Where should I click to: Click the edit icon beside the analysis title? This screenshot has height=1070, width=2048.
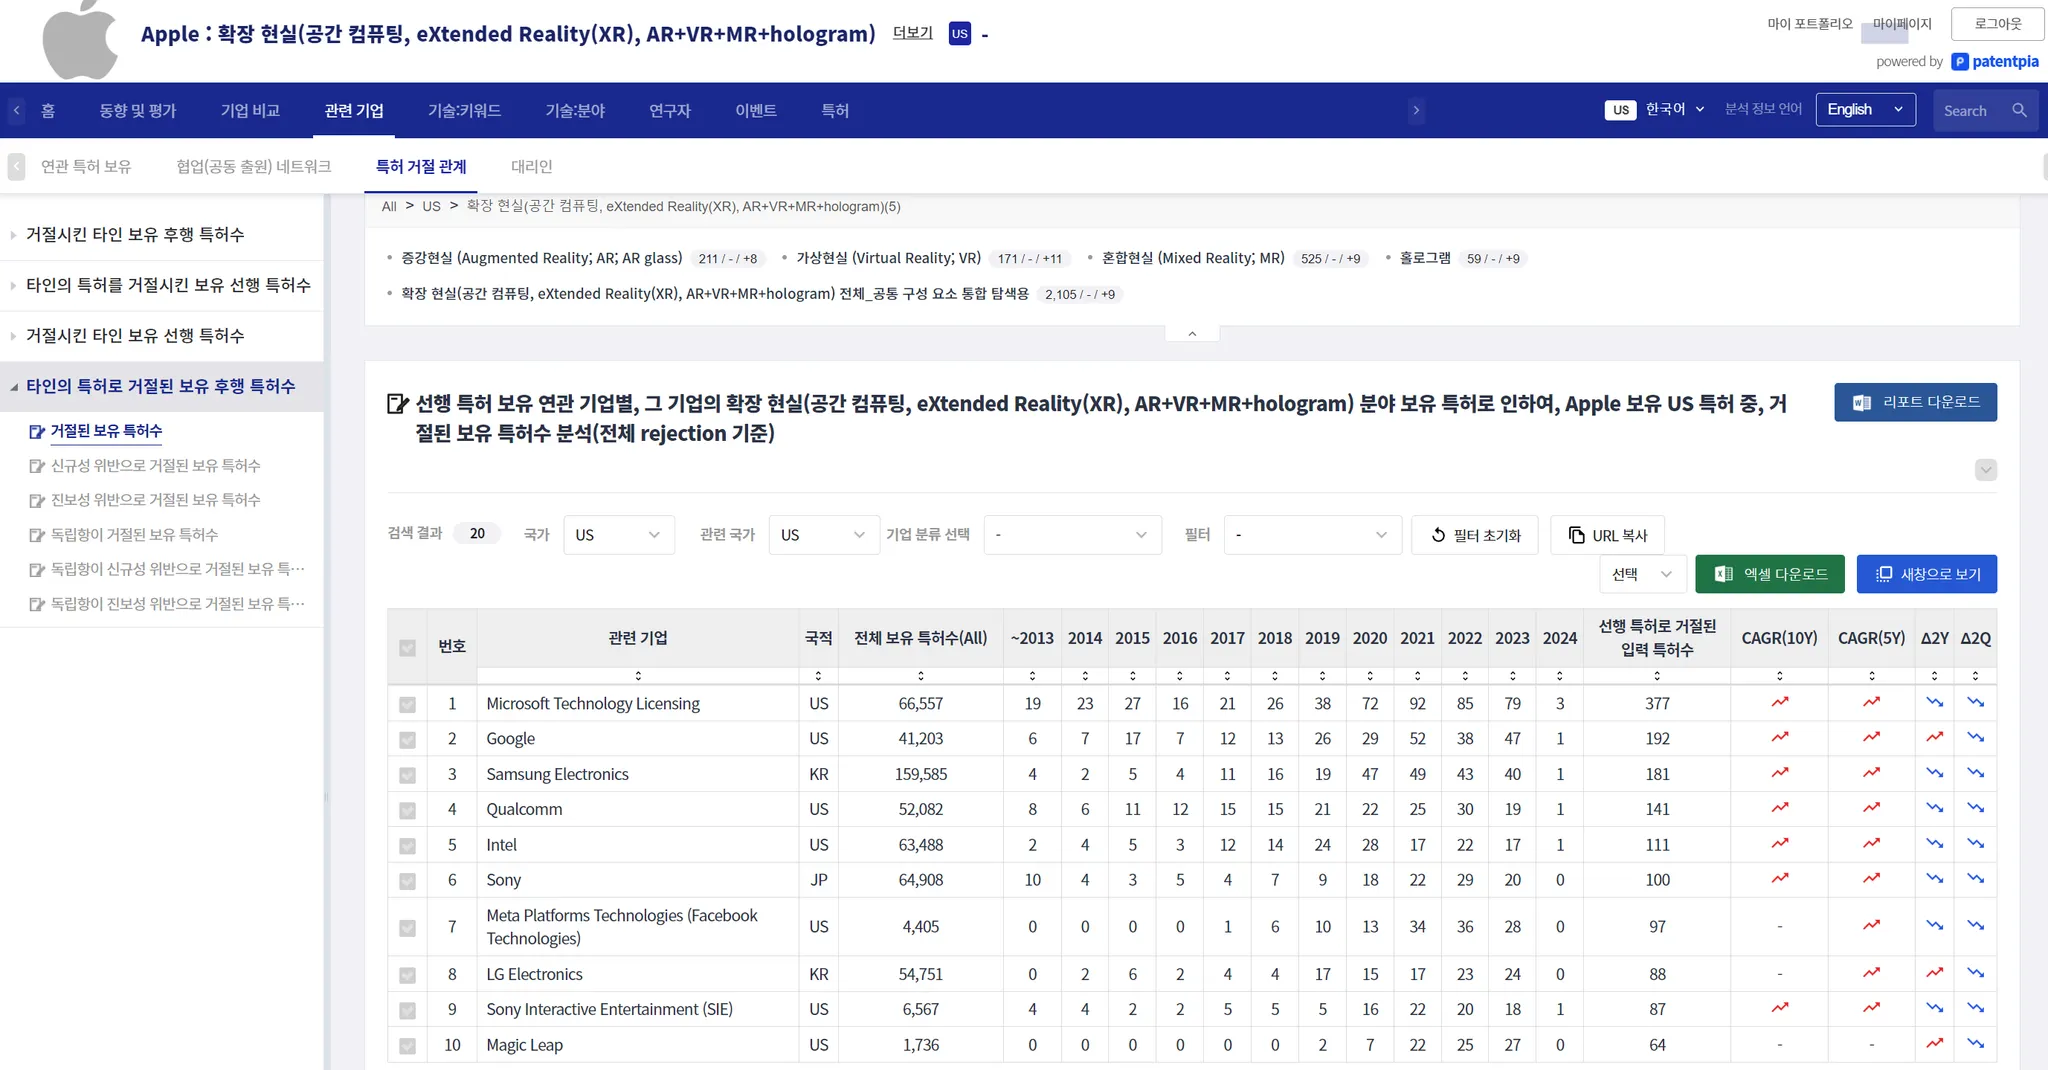(x=397, y=404)
